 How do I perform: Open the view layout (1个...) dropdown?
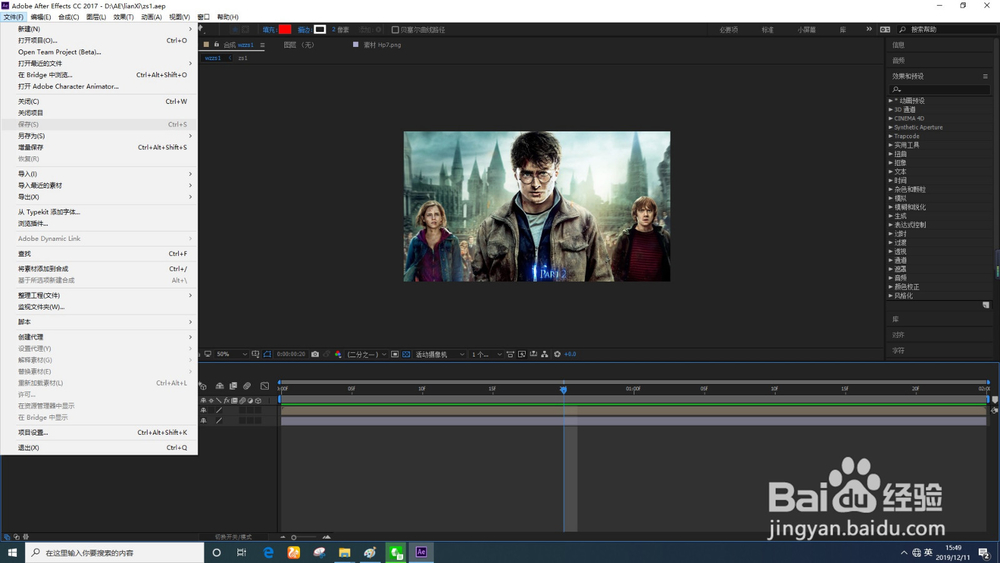coord(486,354)
